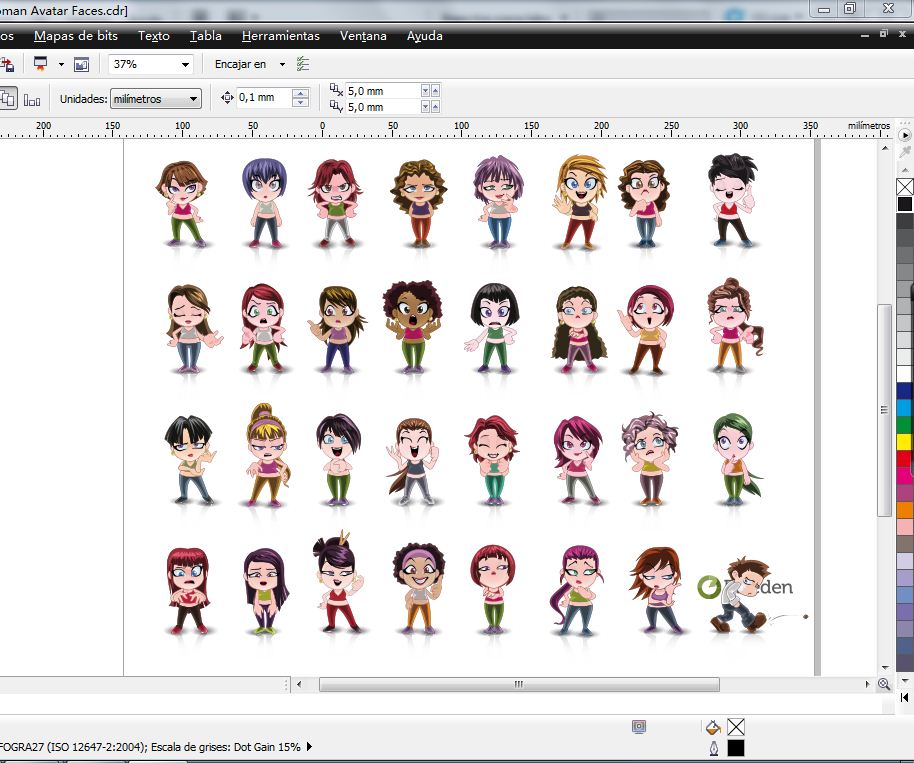Click the welcome screen toolbar icon
This screenshot has width=914, height=763.
[x=81, y=64]
